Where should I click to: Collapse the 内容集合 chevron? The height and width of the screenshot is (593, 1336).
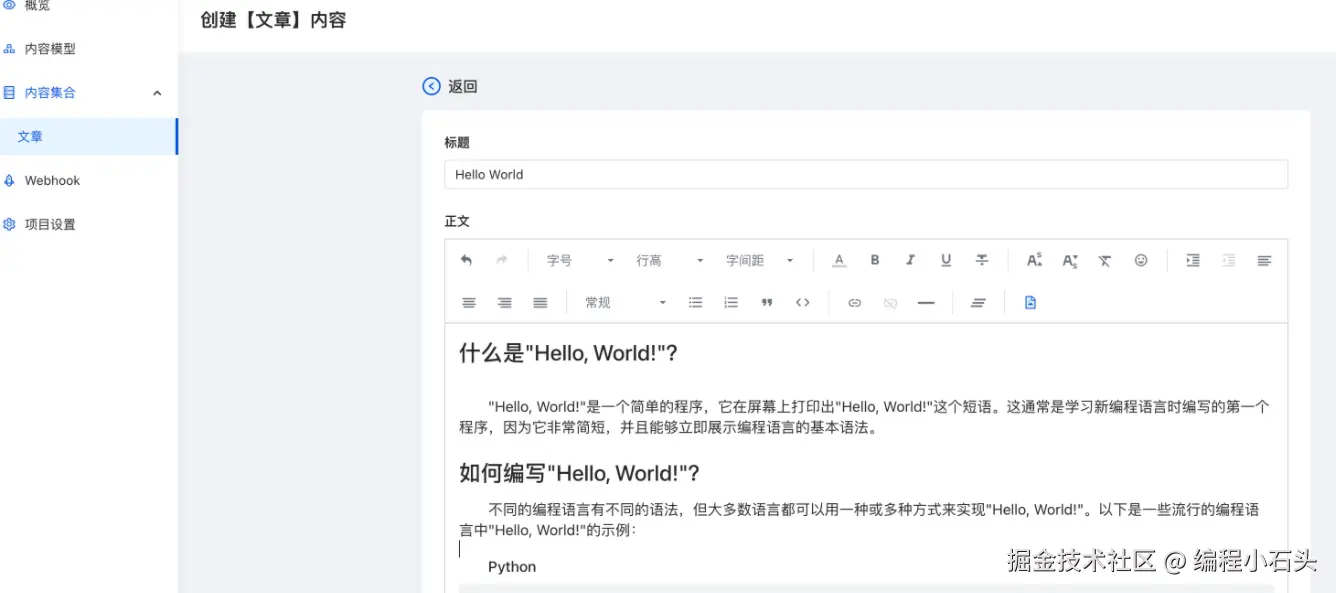pyautogui.click(x=157, y=93)
